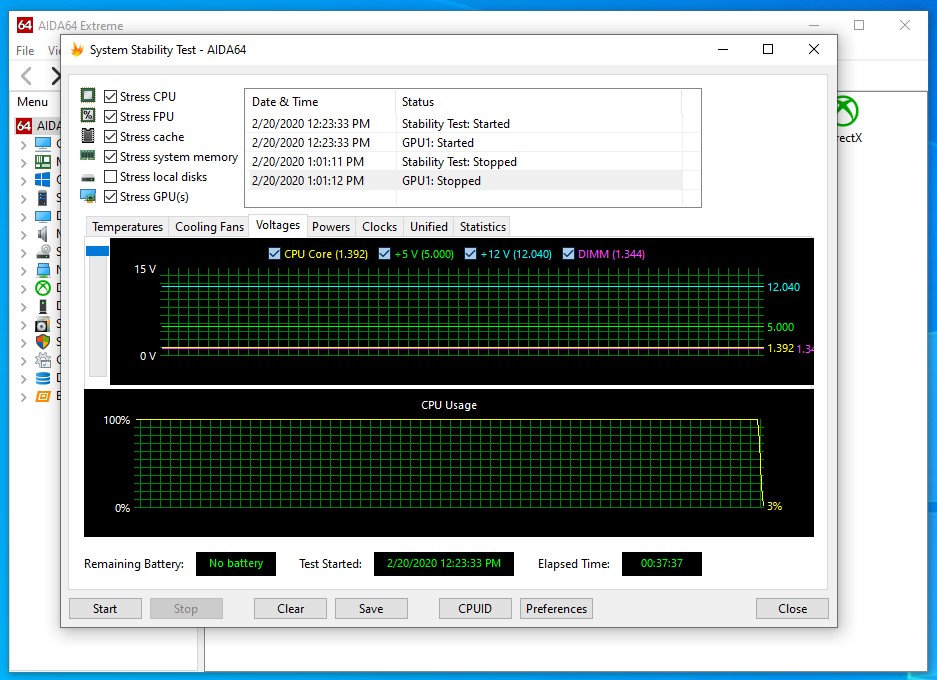Open the CPUID panel button
The image size is (937, 680).
pyautogui.click(x=475, y=608)
